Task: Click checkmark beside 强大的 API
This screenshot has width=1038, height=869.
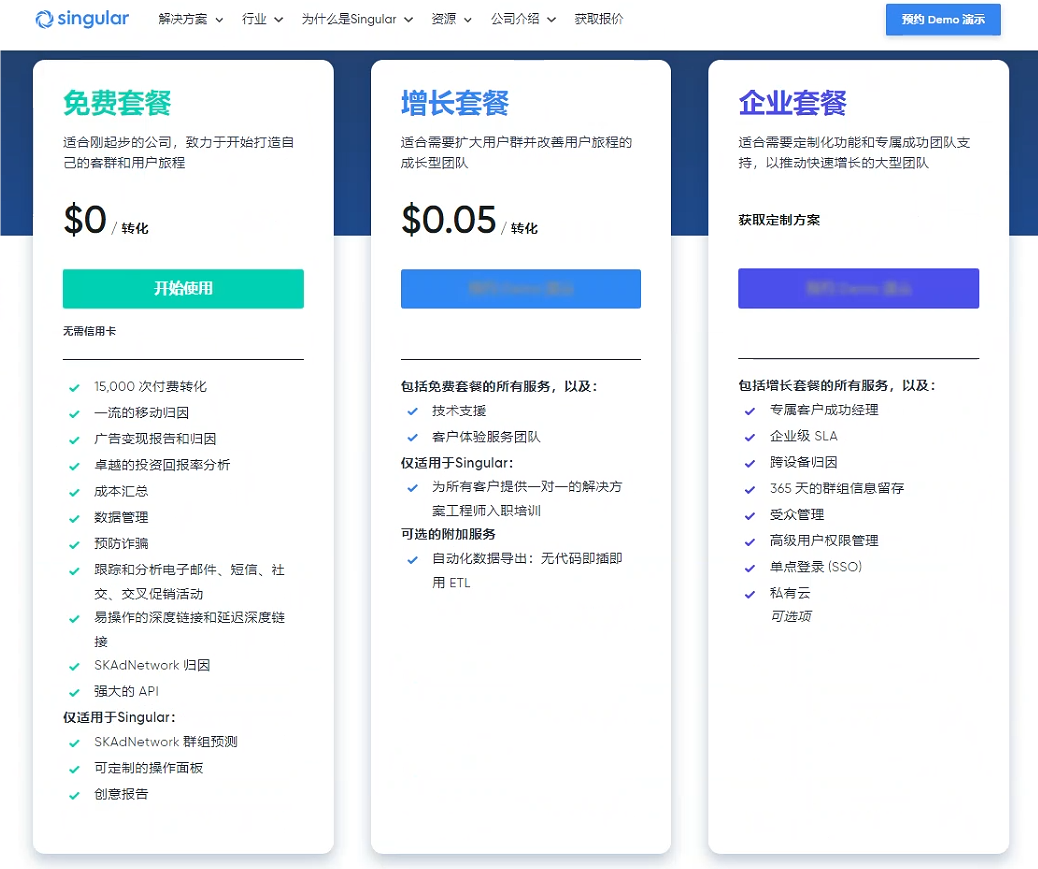Action: click(x=74, y=693)
